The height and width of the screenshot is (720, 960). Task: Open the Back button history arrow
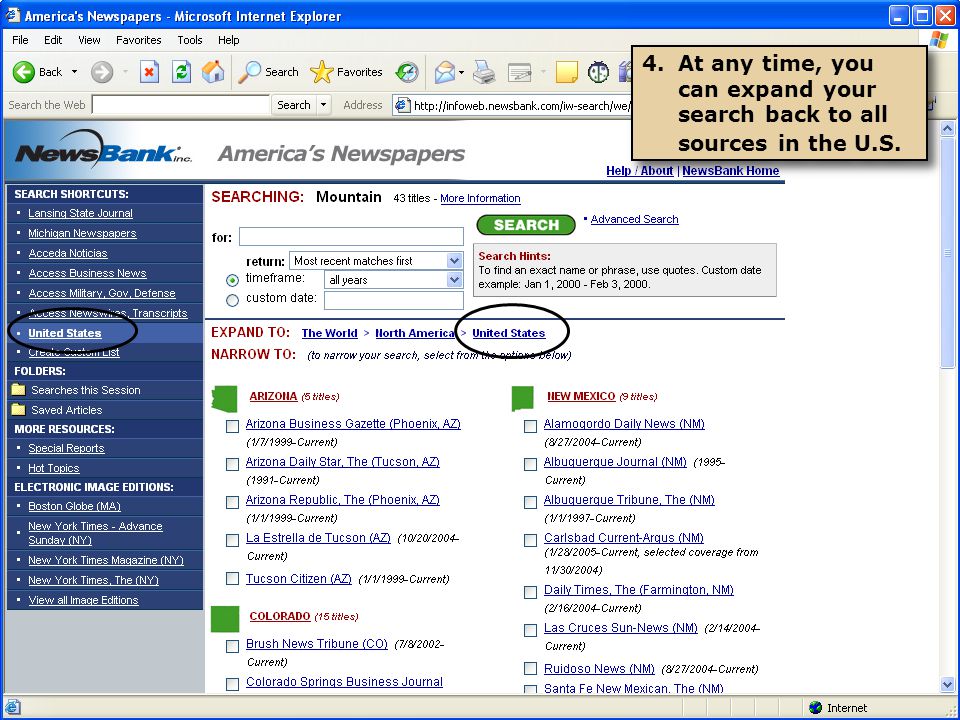click(x=74, y=72)
